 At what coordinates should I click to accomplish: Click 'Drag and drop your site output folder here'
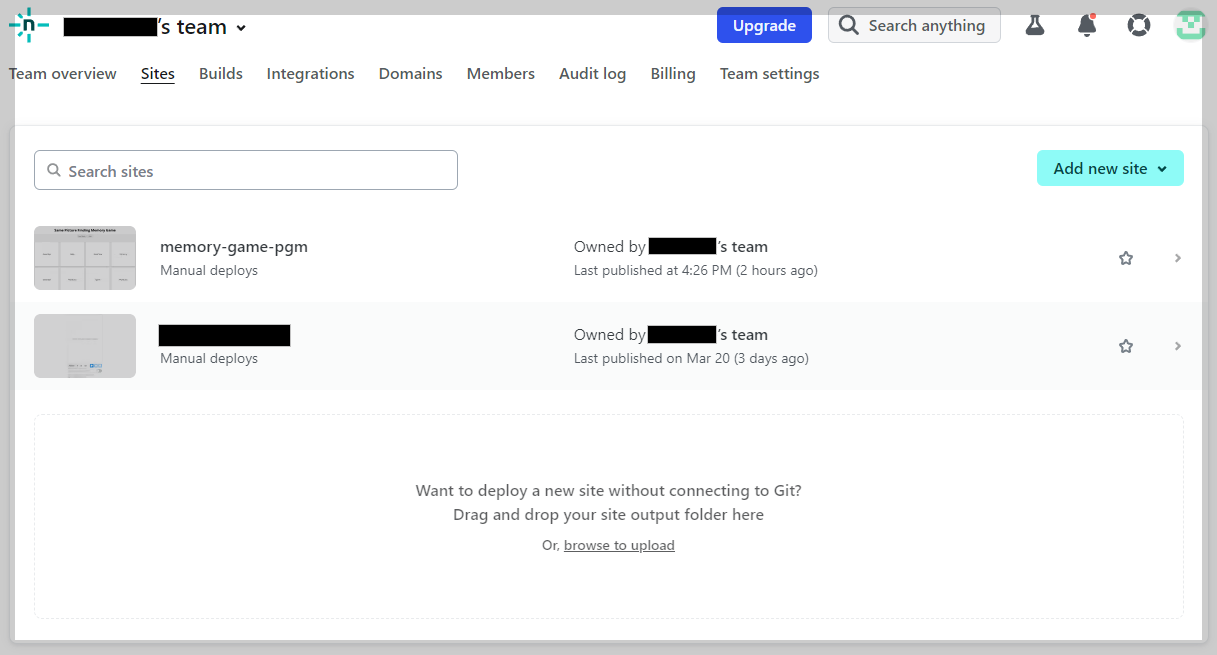(x=608, y=515)
